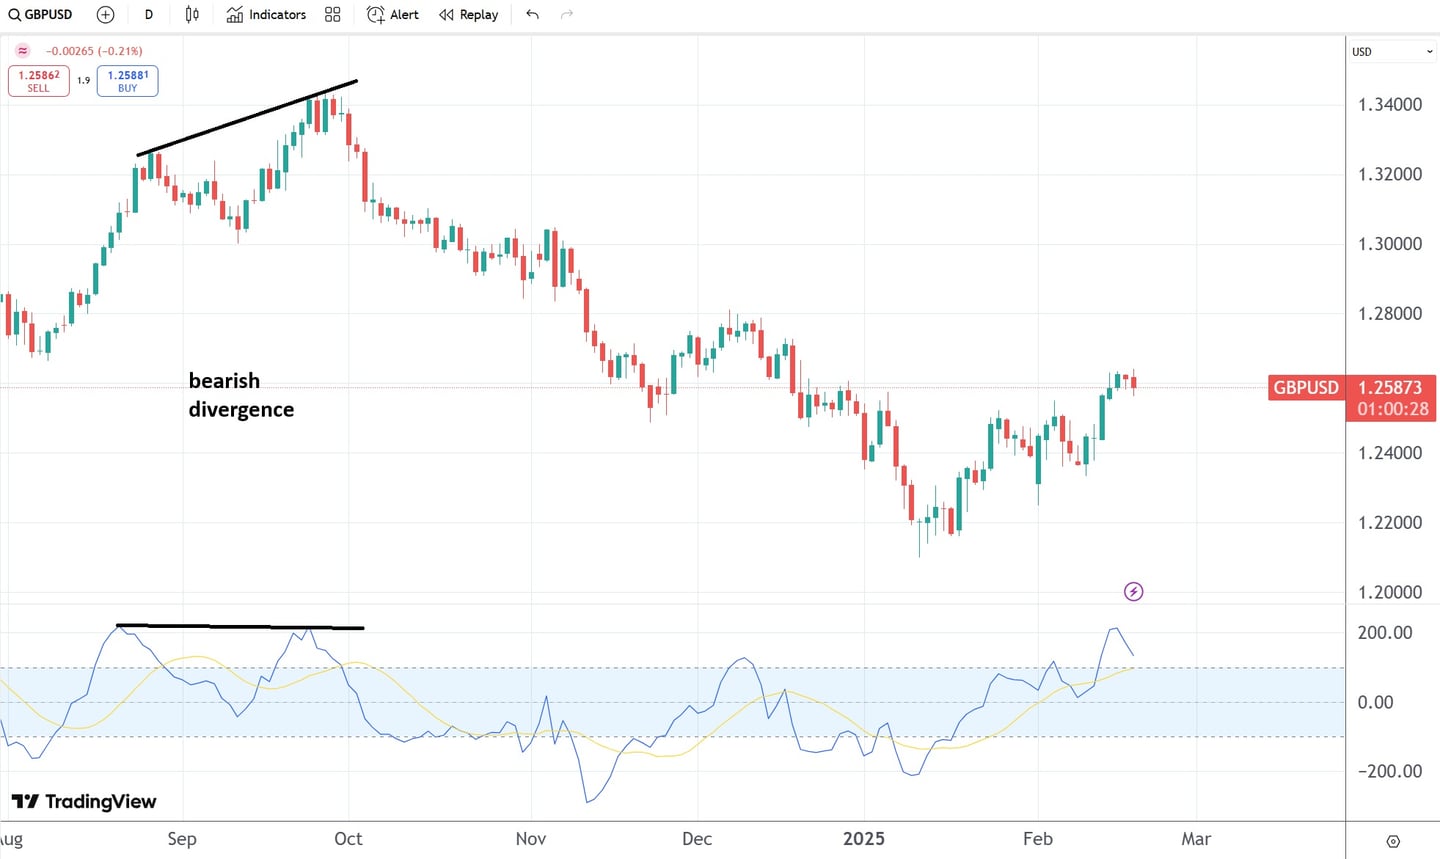Expand Indicators via its label text
This screenshot has width=1440, height=859.
coord(277,14)
